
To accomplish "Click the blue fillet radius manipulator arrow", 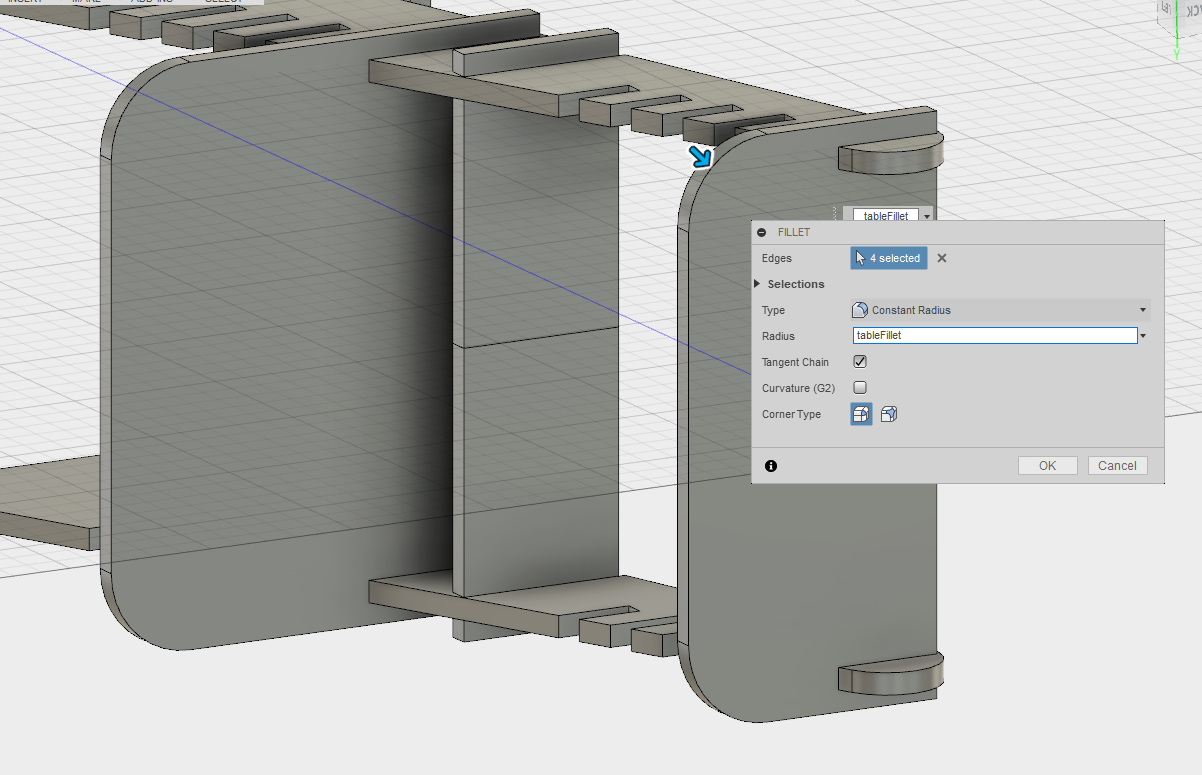I will click(x=701, y=156).
